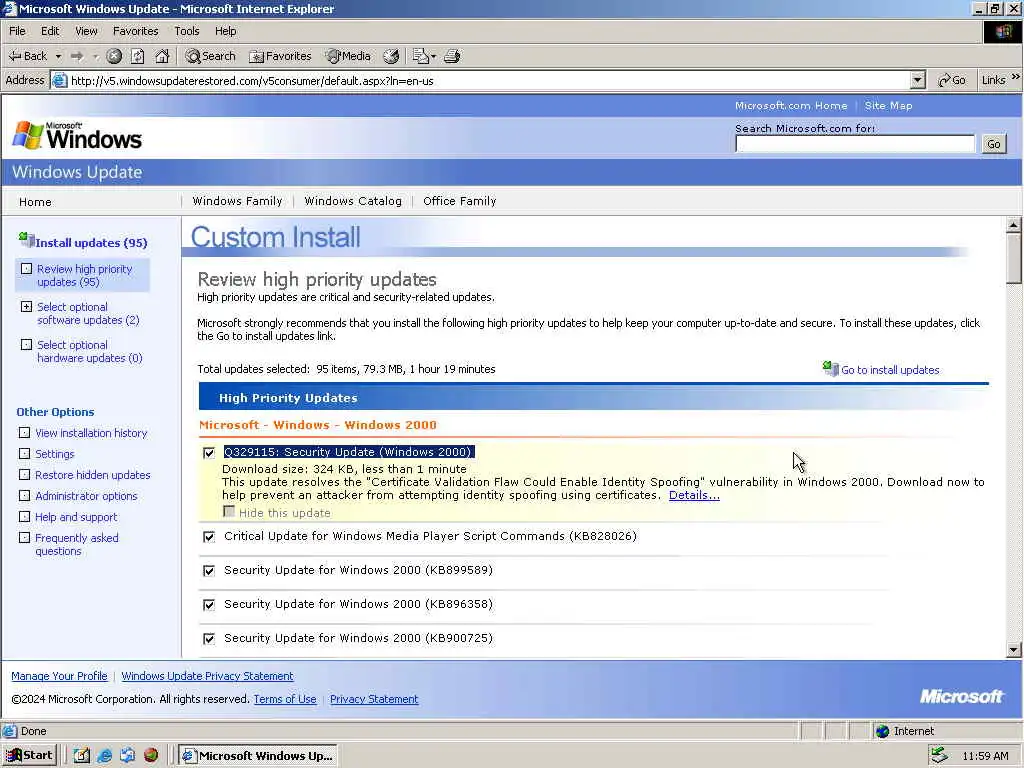Open the Edit menu
Viewport: 1024px width, 768px height.
[x=50, y=31]
